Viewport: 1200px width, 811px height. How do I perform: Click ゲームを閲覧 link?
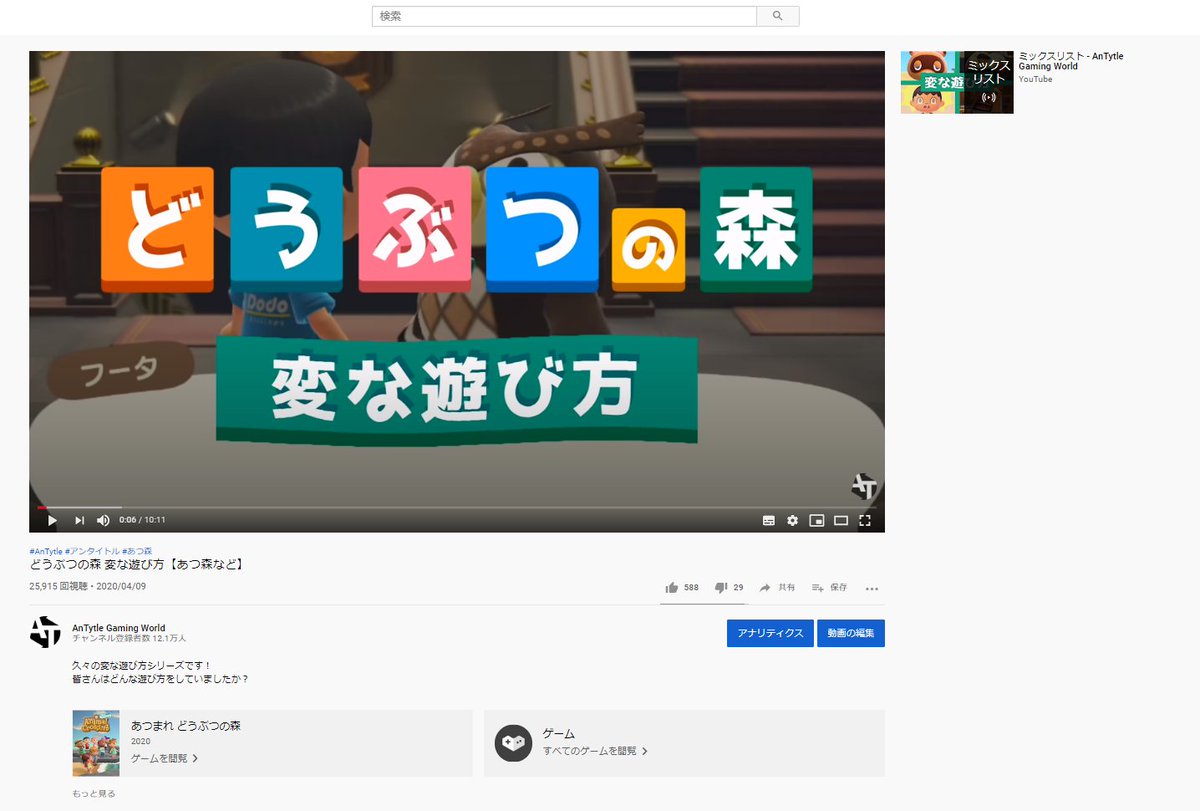(x=164, y=758)
